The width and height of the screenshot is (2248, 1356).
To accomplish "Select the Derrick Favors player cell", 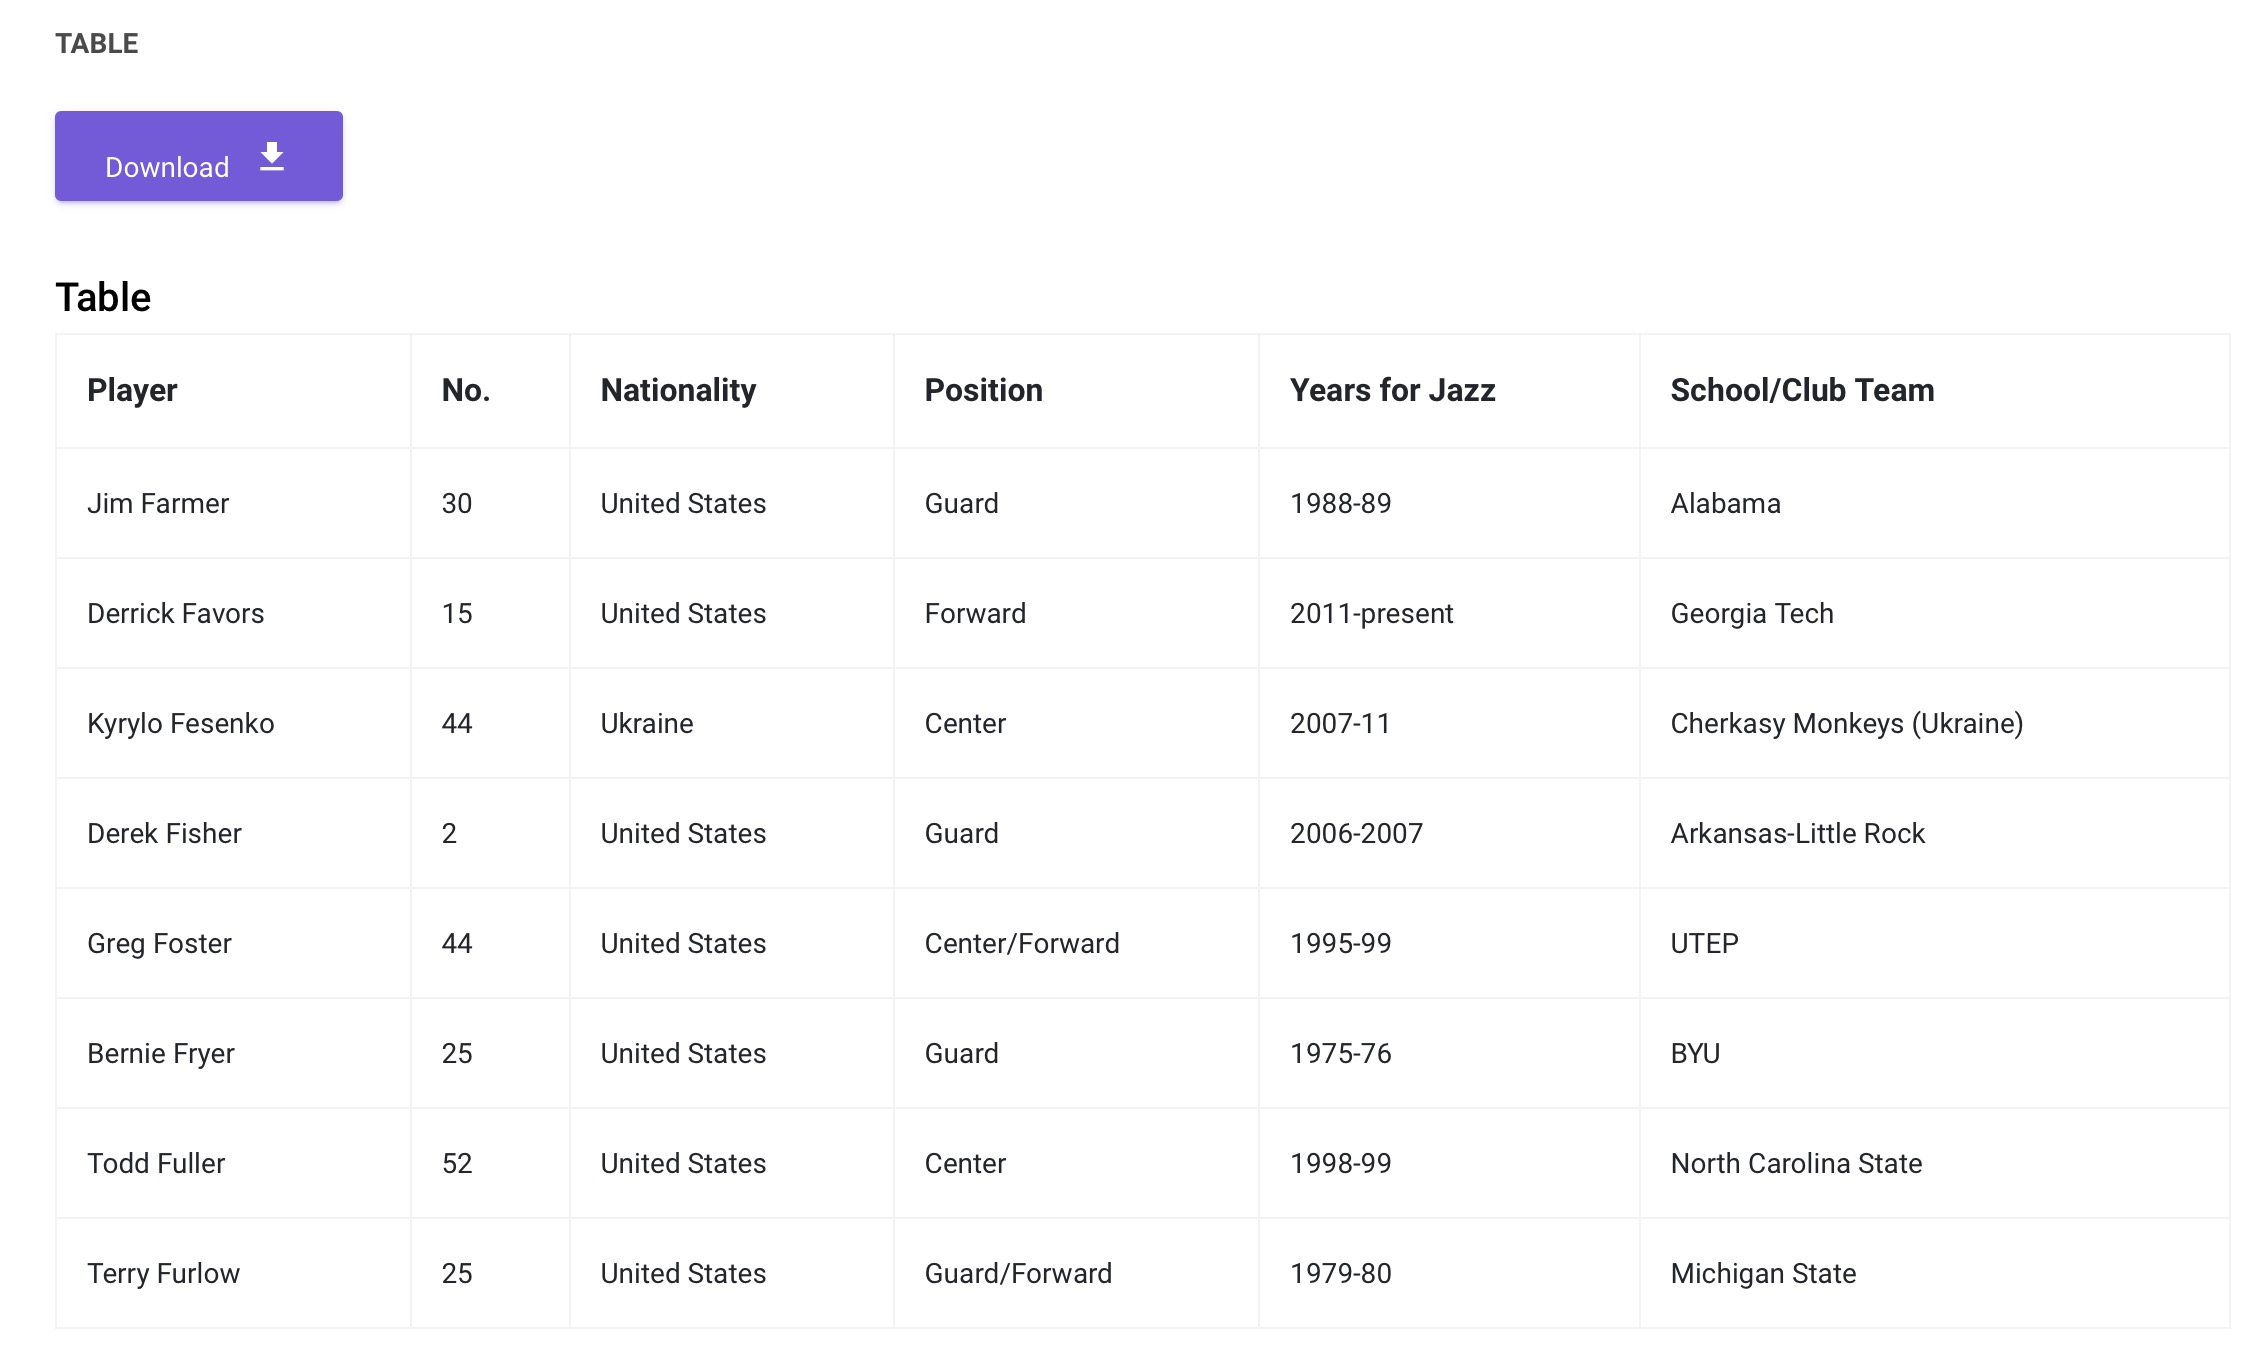I will point(233,613).
